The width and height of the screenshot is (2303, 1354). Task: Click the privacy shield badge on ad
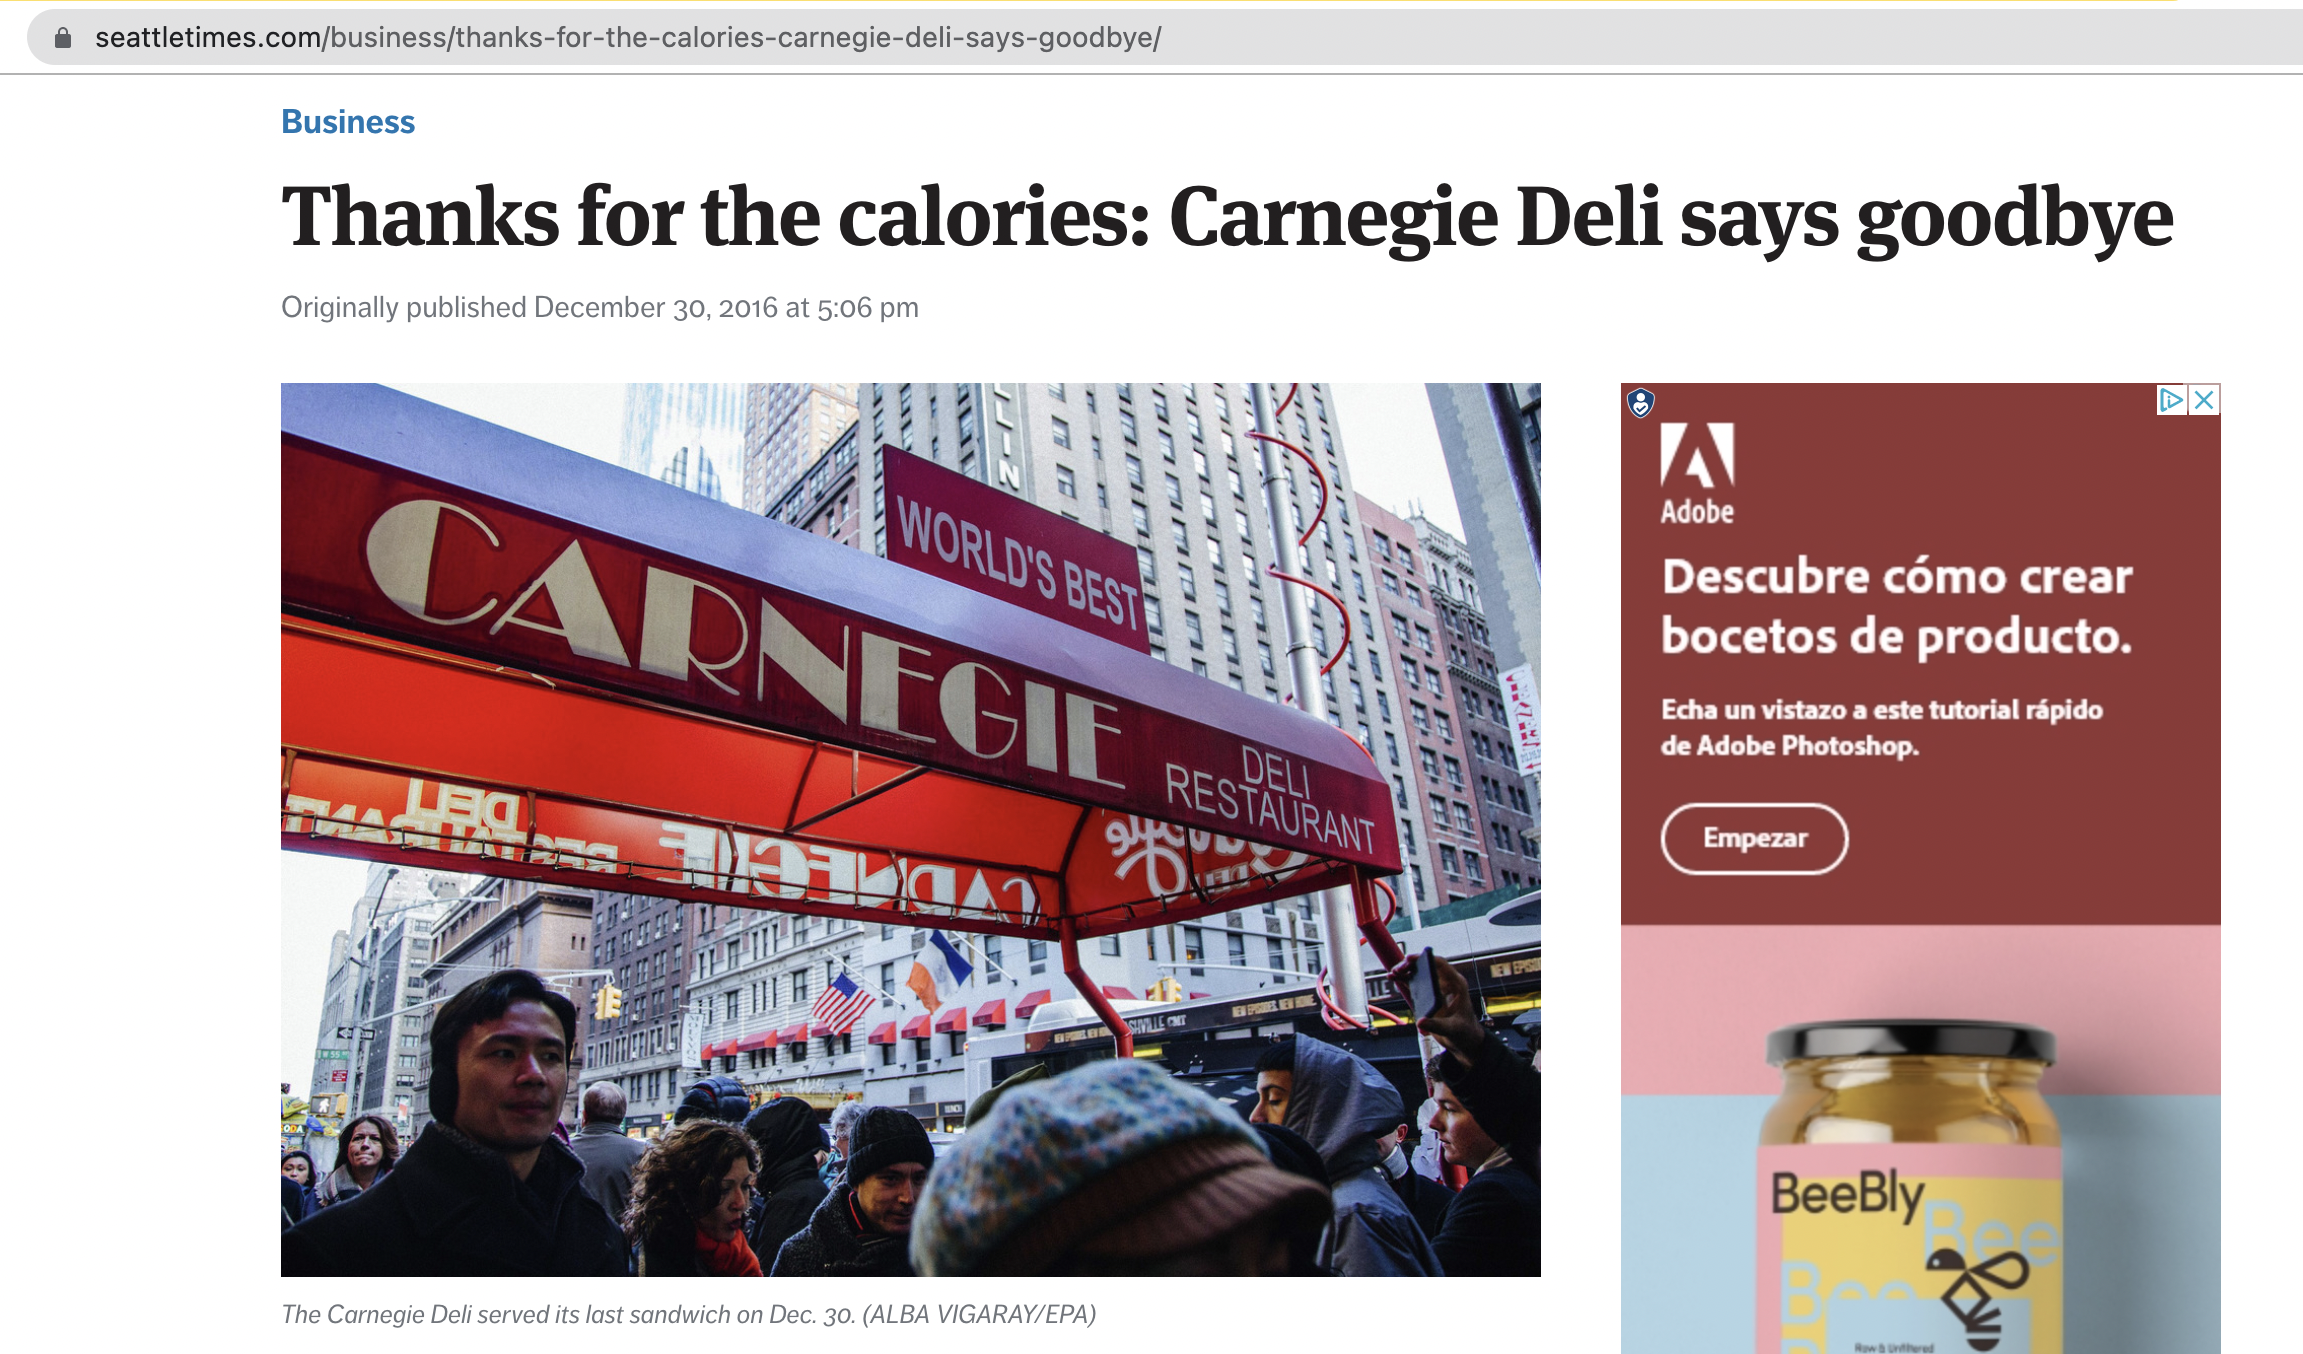pos(1641,403)
